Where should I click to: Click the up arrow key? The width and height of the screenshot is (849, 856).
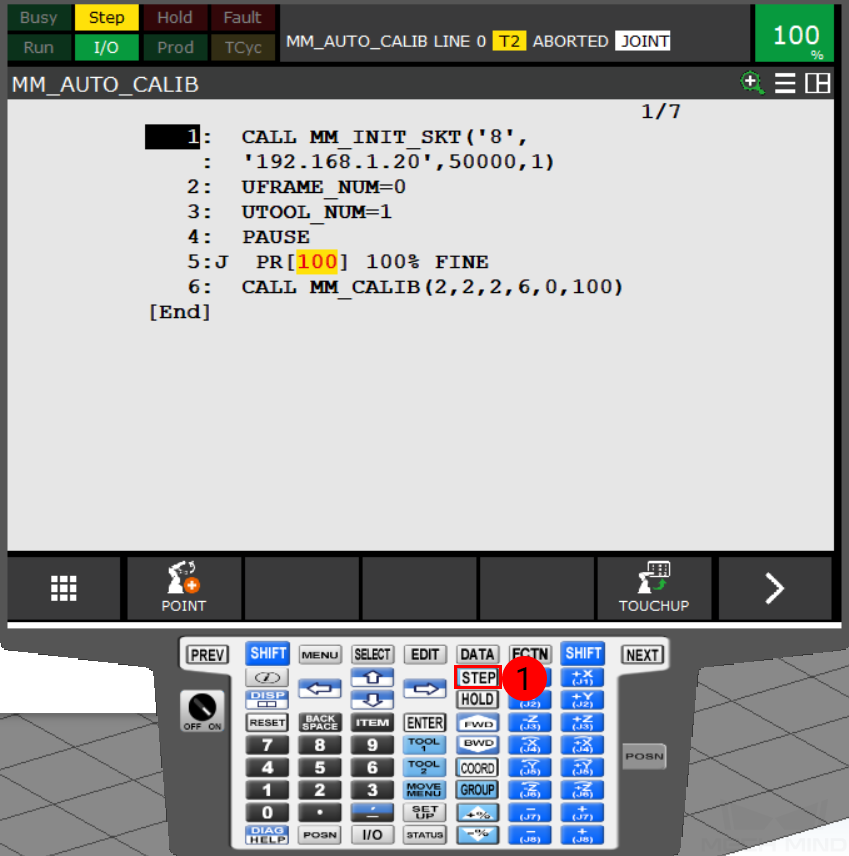(372, 677)
